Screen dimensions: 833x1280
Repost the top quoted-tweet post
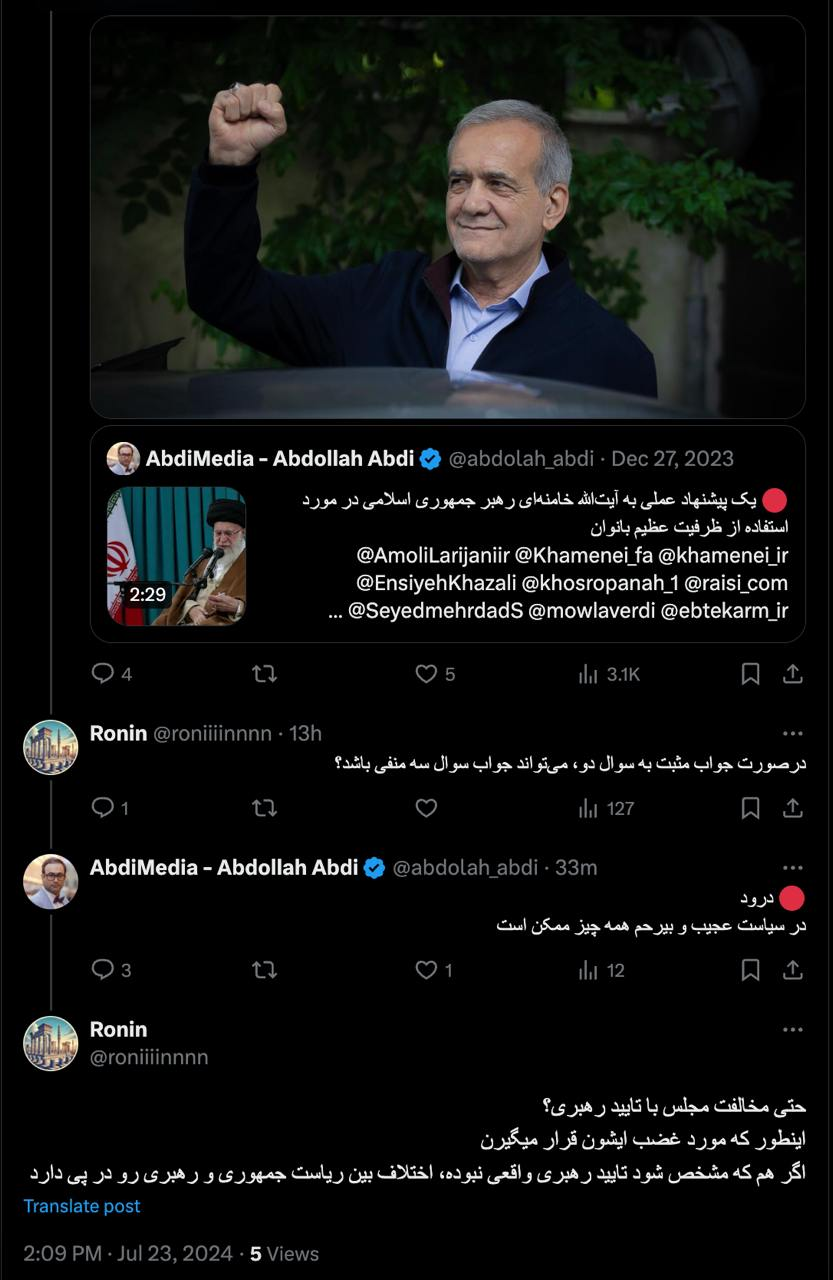point(264,674)
